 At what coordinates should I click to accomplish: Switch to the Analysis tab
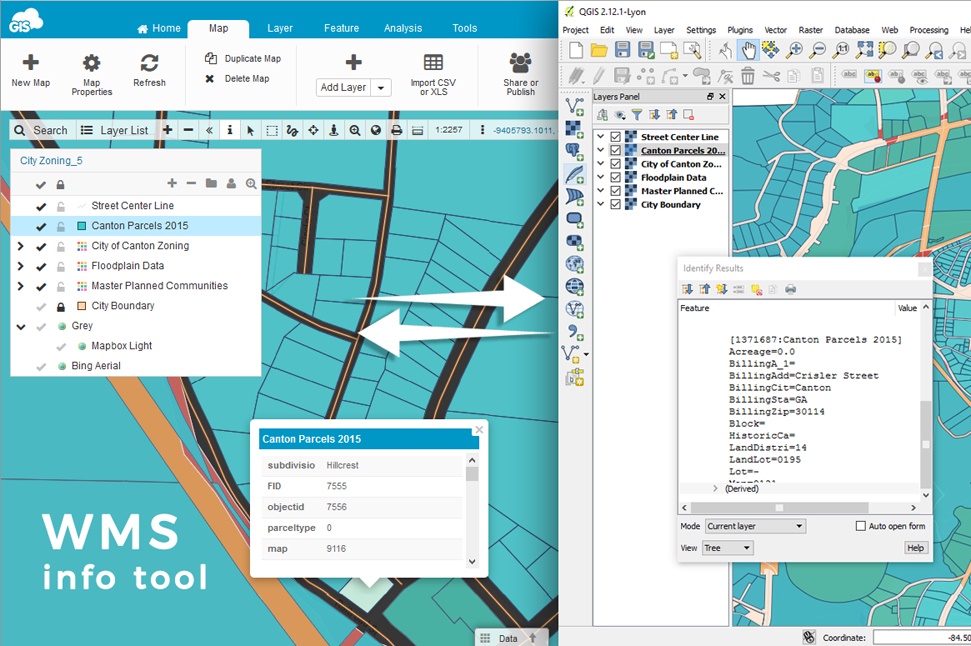click(x=403, y=28)
